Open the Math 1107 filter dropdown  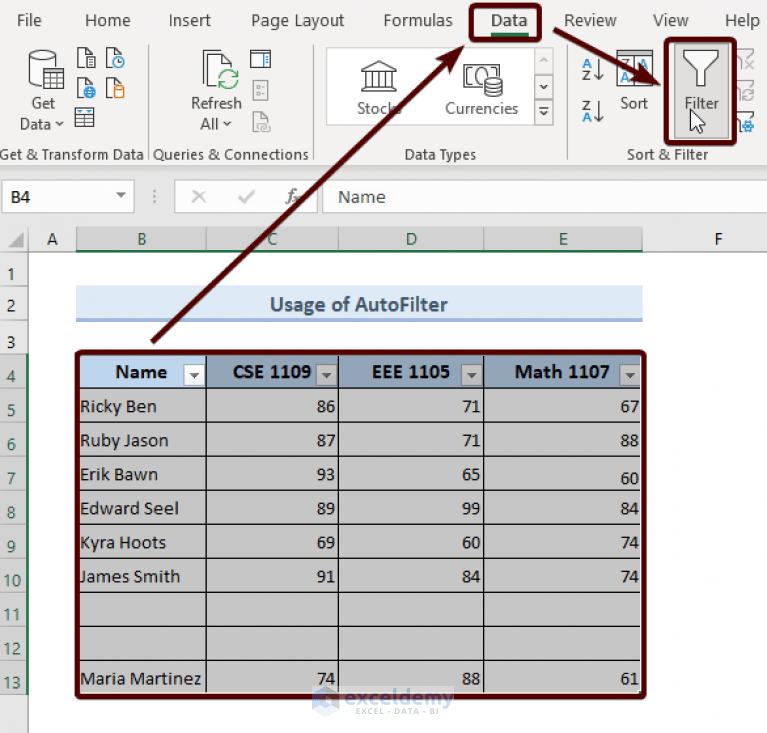pos(630,375)
